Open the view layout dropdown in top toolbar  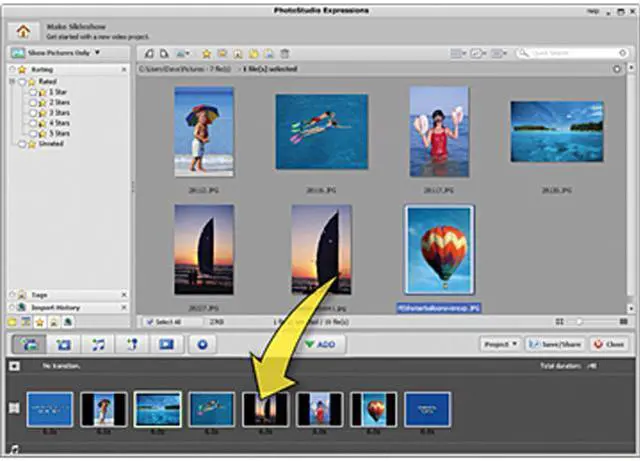(458, 53)
